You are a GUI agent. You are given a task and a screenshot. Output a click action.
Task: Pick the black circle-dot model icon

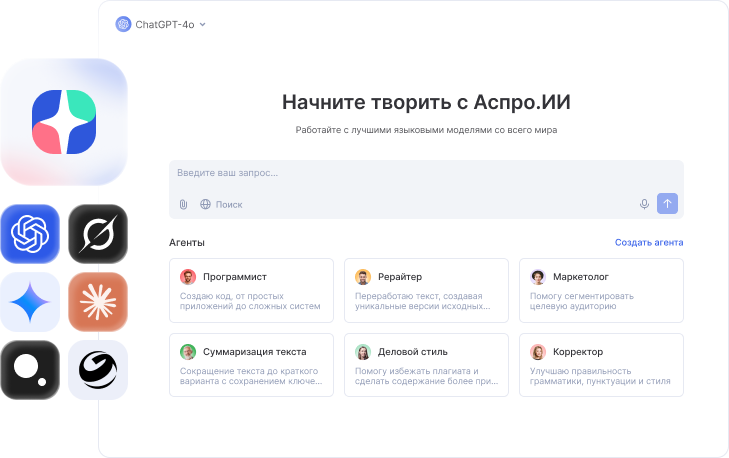point(30,370)
